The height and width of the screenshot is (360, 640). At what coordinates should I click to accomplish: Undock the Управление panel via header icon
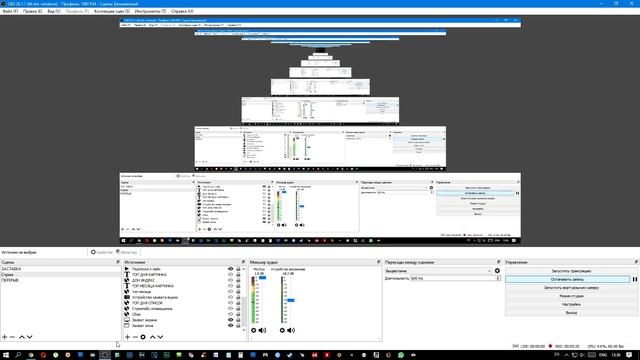click(636, 262)
